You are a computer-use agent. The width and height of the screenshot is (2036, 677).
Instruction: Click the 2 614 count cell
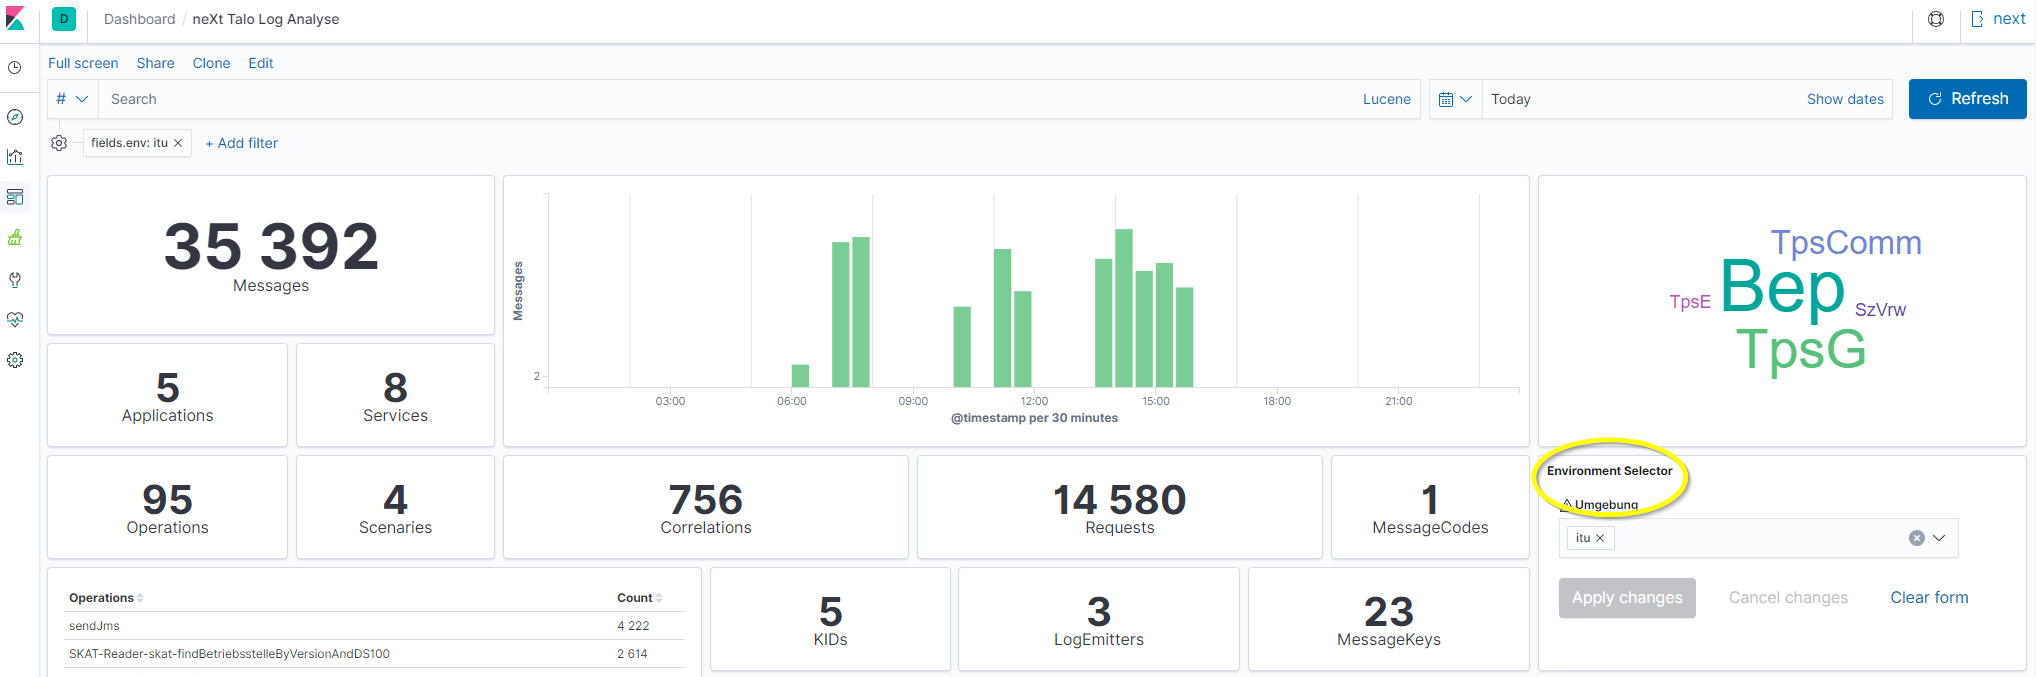pyautogui.click(x=632, y=654)
